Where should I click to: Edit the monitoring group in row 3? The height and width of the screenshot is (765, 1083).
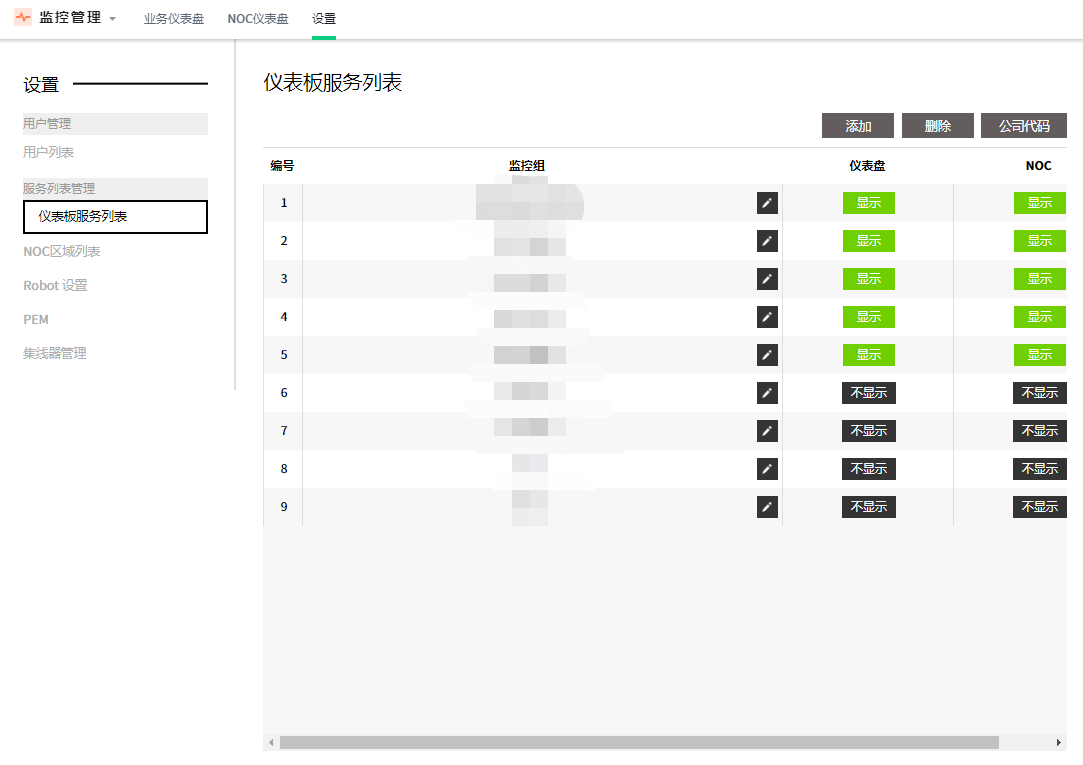tap(767, 279)
